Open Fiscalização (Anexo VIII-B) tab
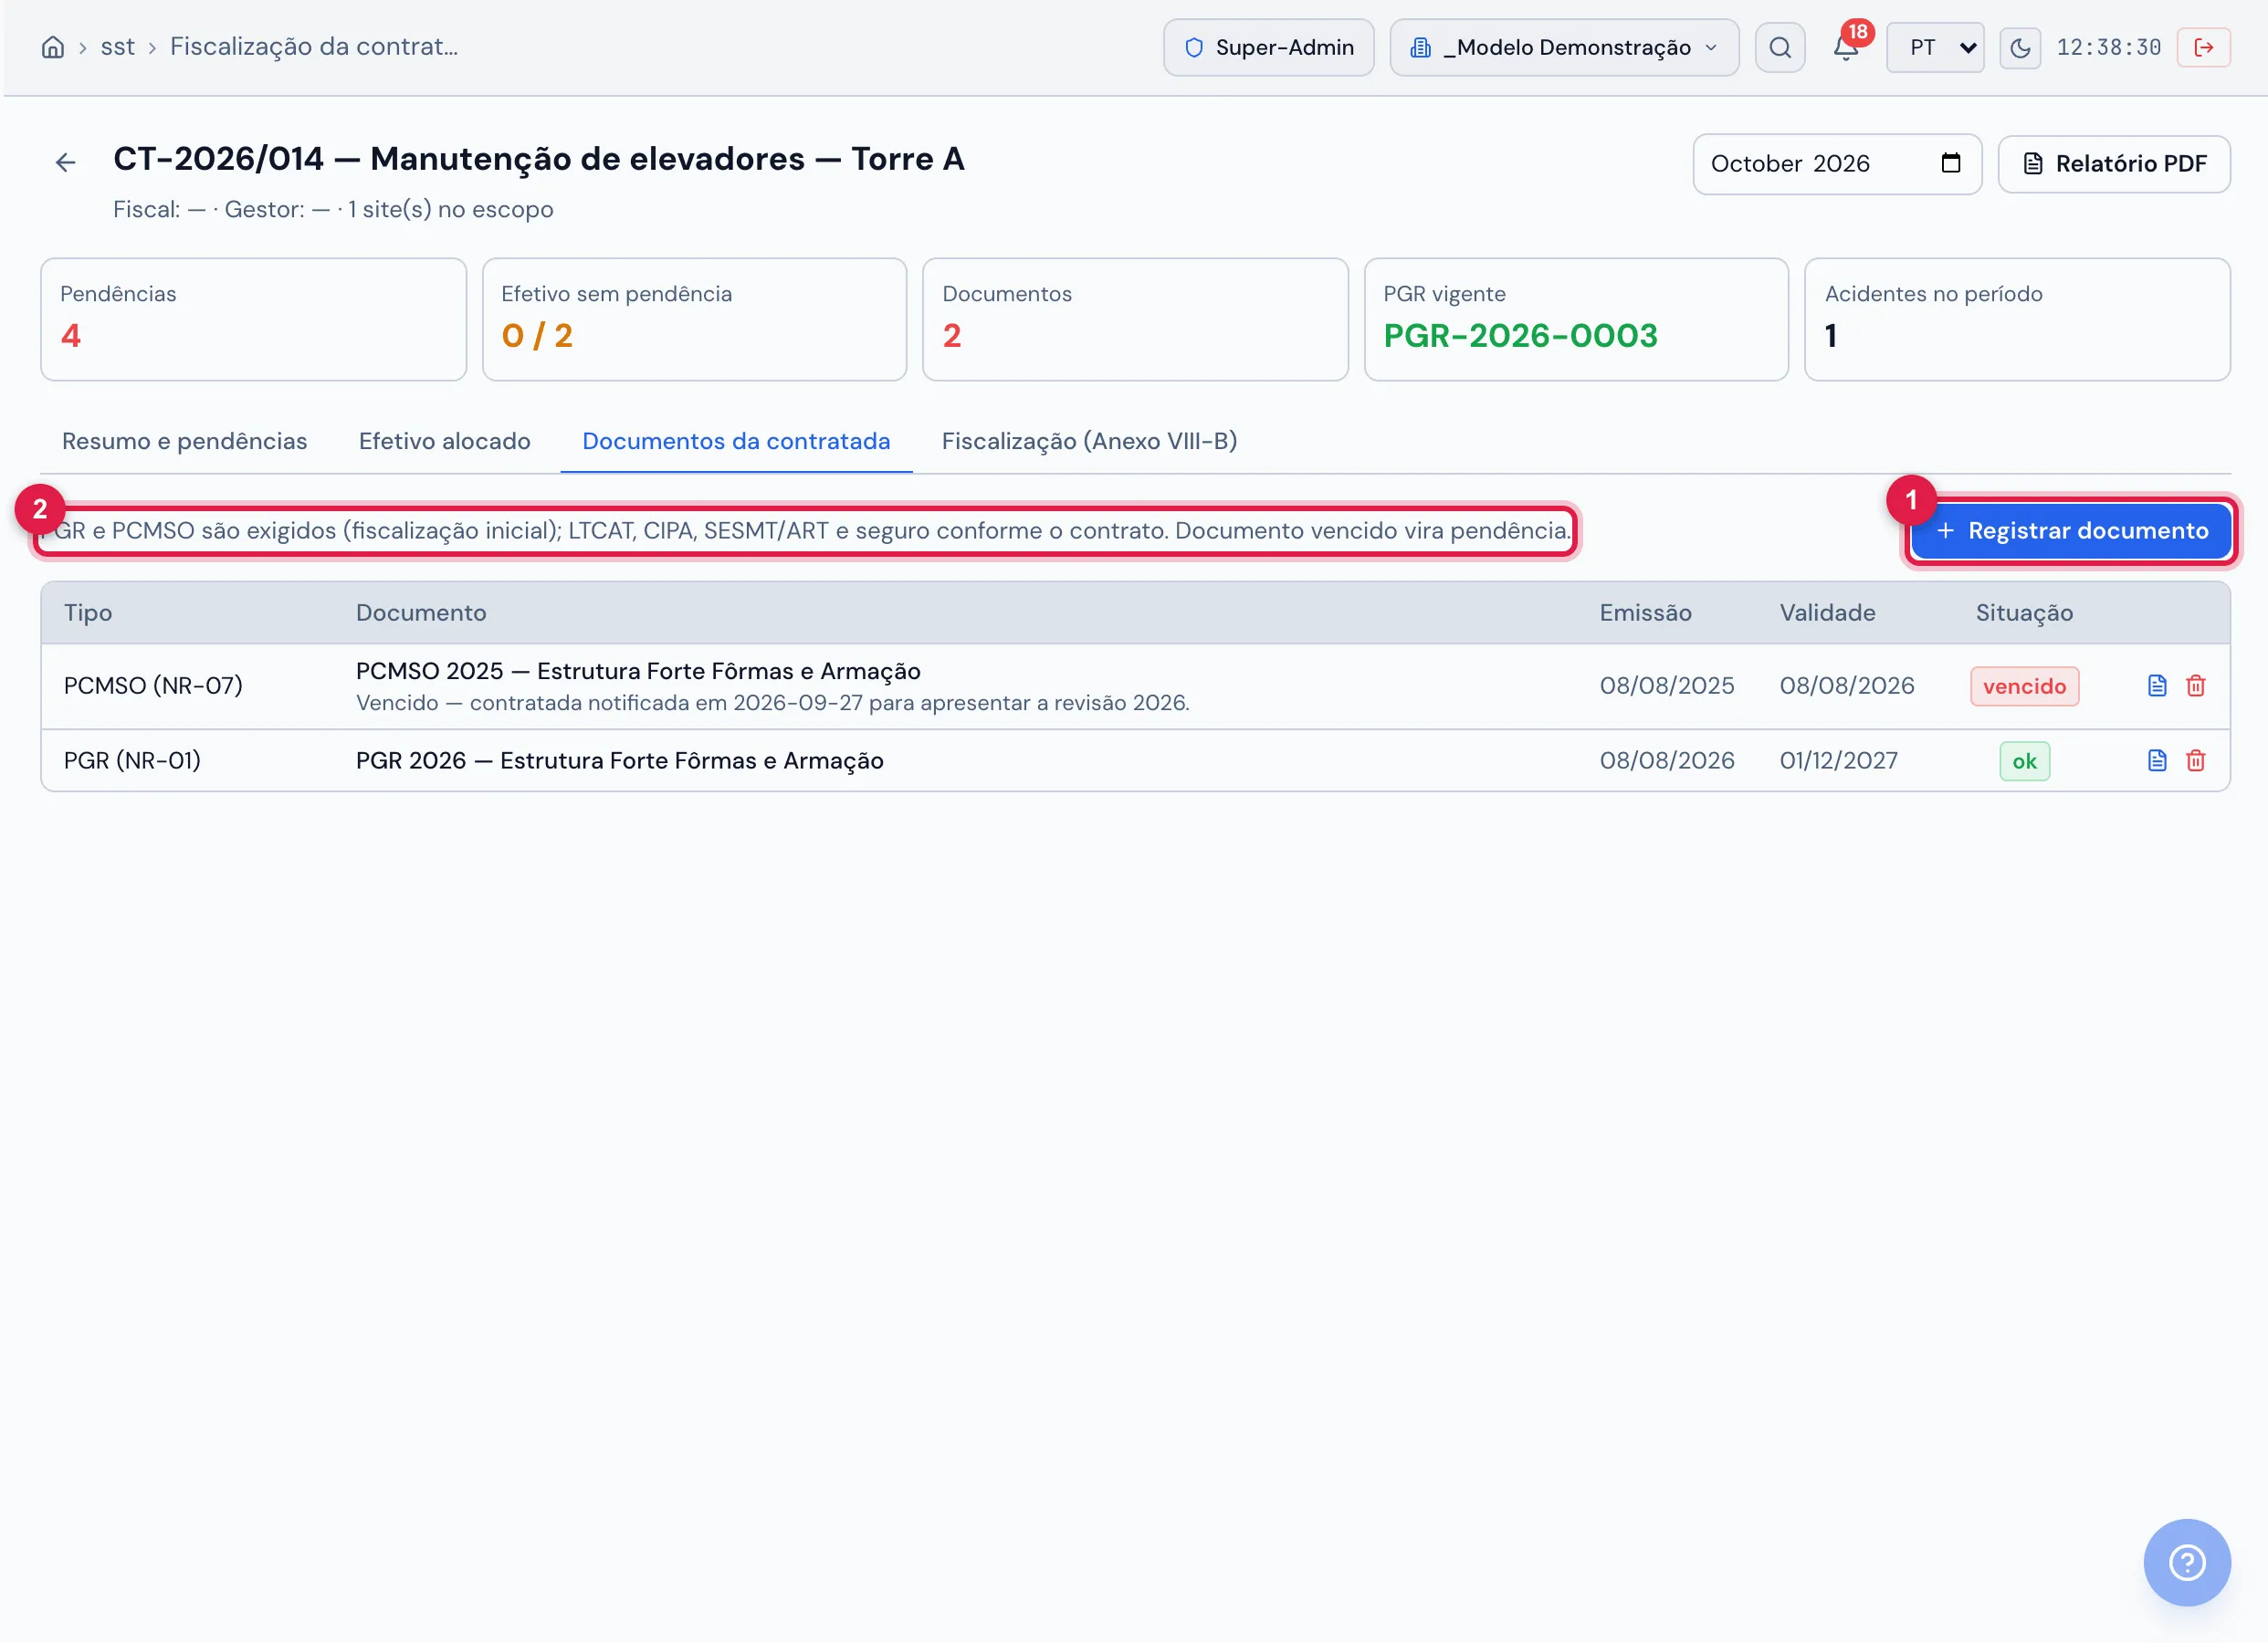2268x1643 pixels. pos(1089,441)
